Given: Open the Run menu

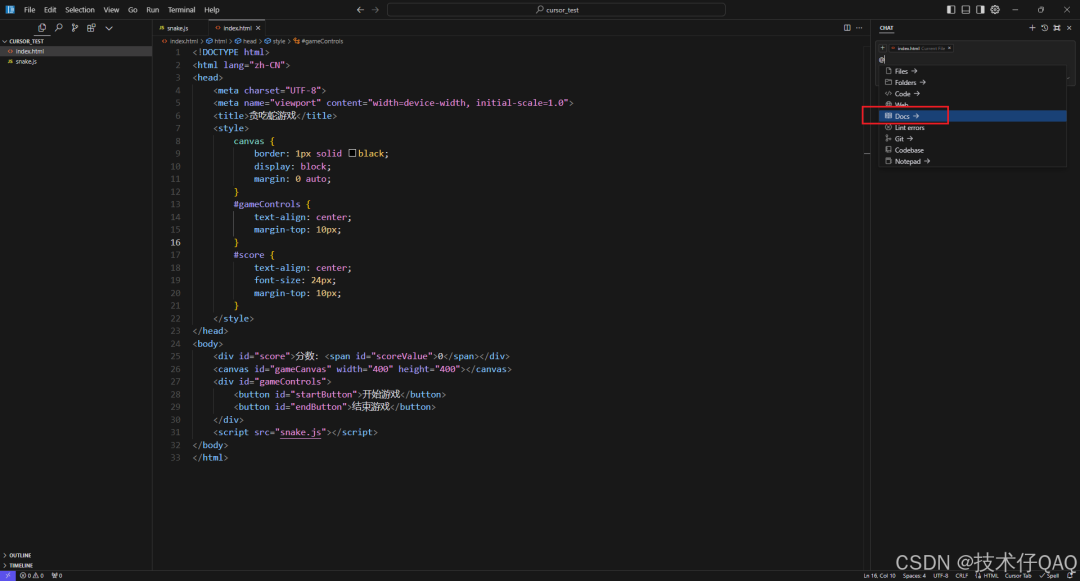Looking at the screenshot, I should (x=153, y=10).
